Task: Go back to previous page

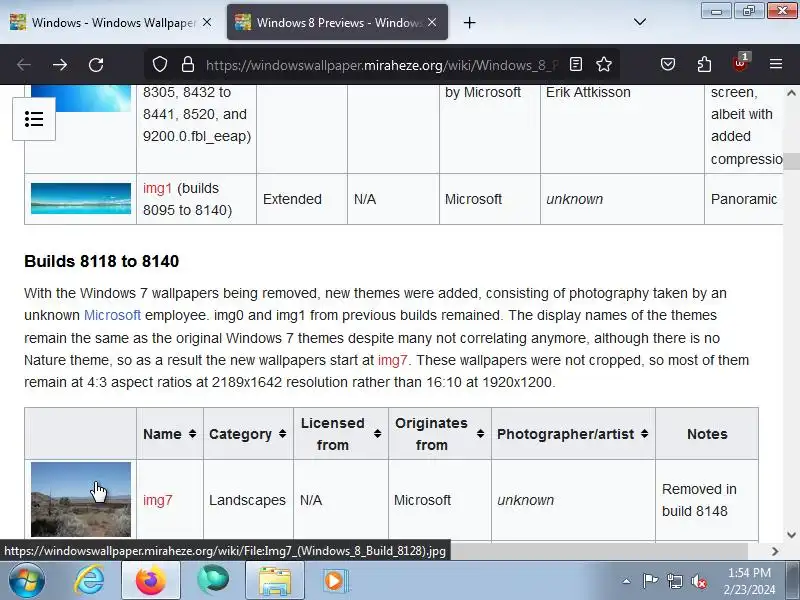Action: (23, 65)
